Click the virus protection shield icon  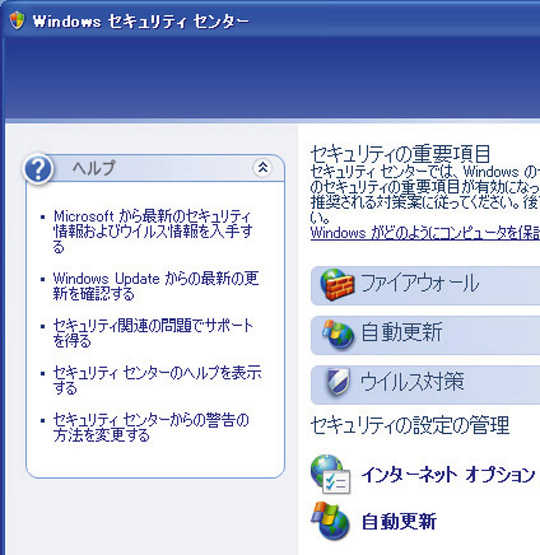pos(338,382)
